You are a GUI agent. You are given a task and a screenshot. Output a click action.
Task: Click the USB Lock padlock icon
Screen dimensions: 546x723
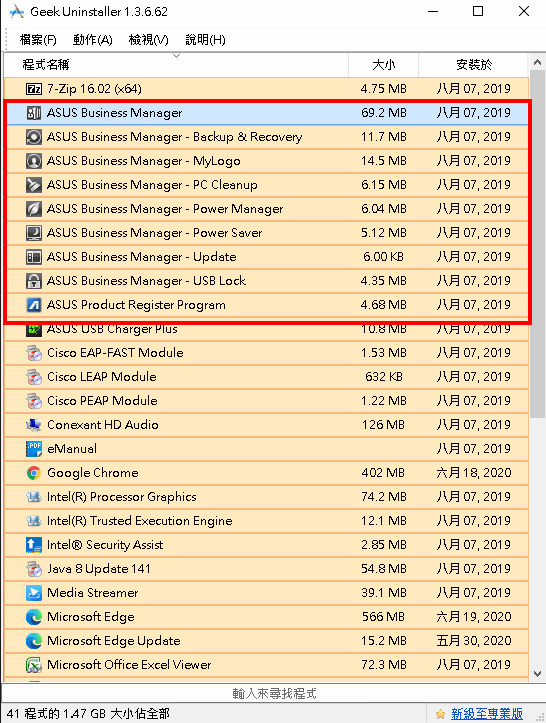(34, 280)
